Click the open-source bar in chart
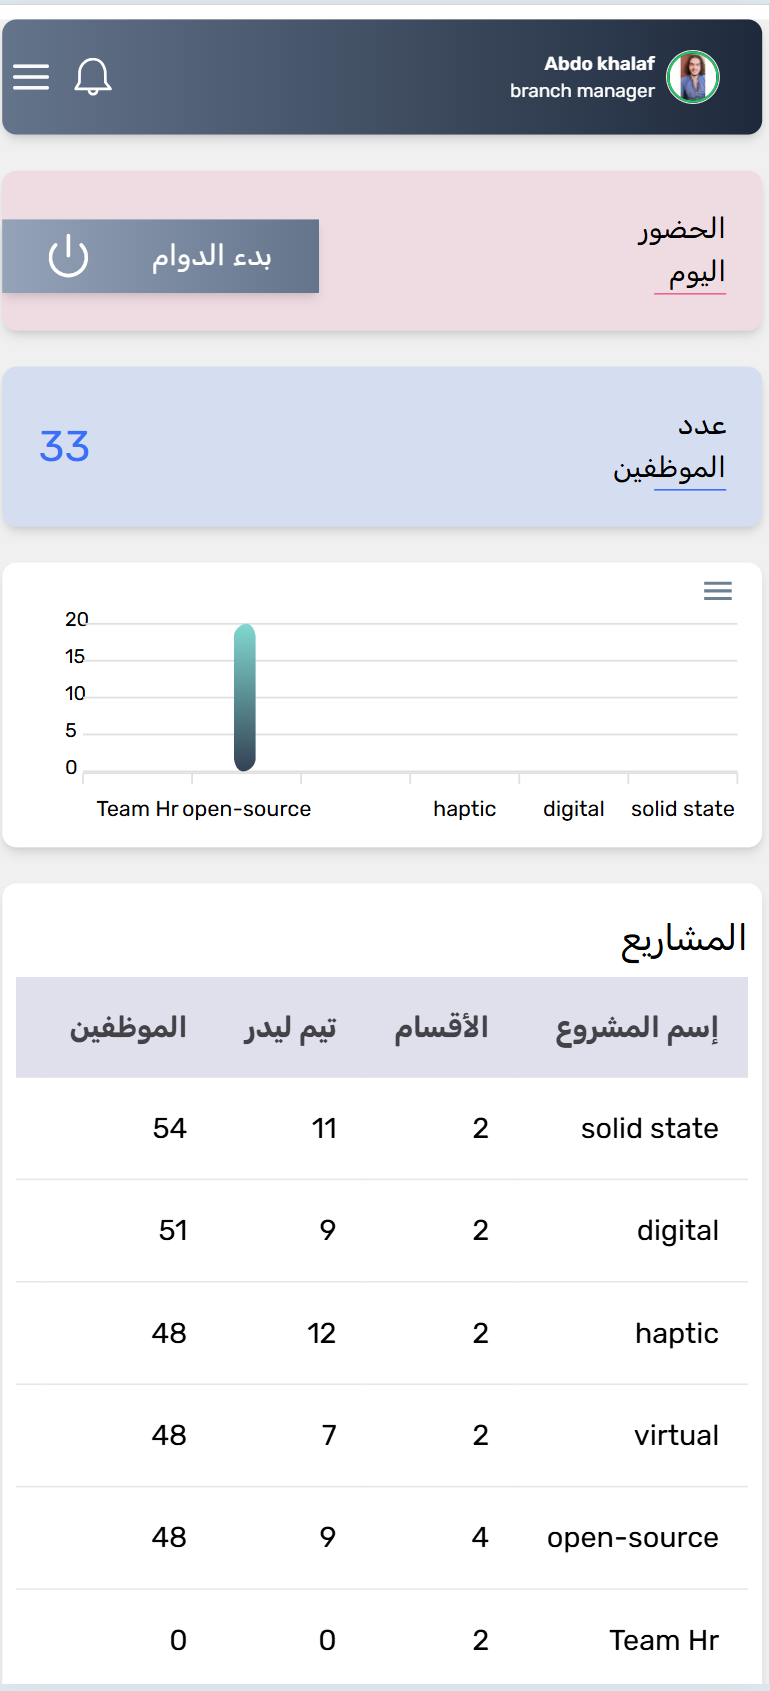 point(245,697)
